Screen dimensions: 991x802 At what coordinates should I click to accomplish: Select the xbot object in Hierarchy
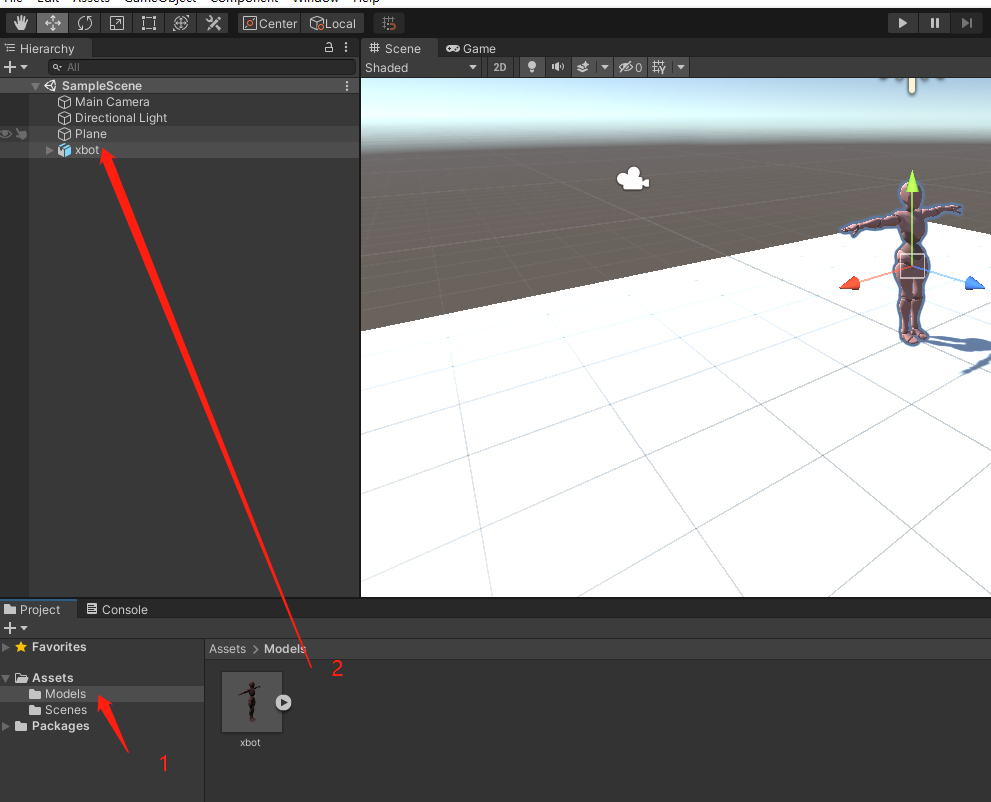pyautogui.click(x=87, y=150)
